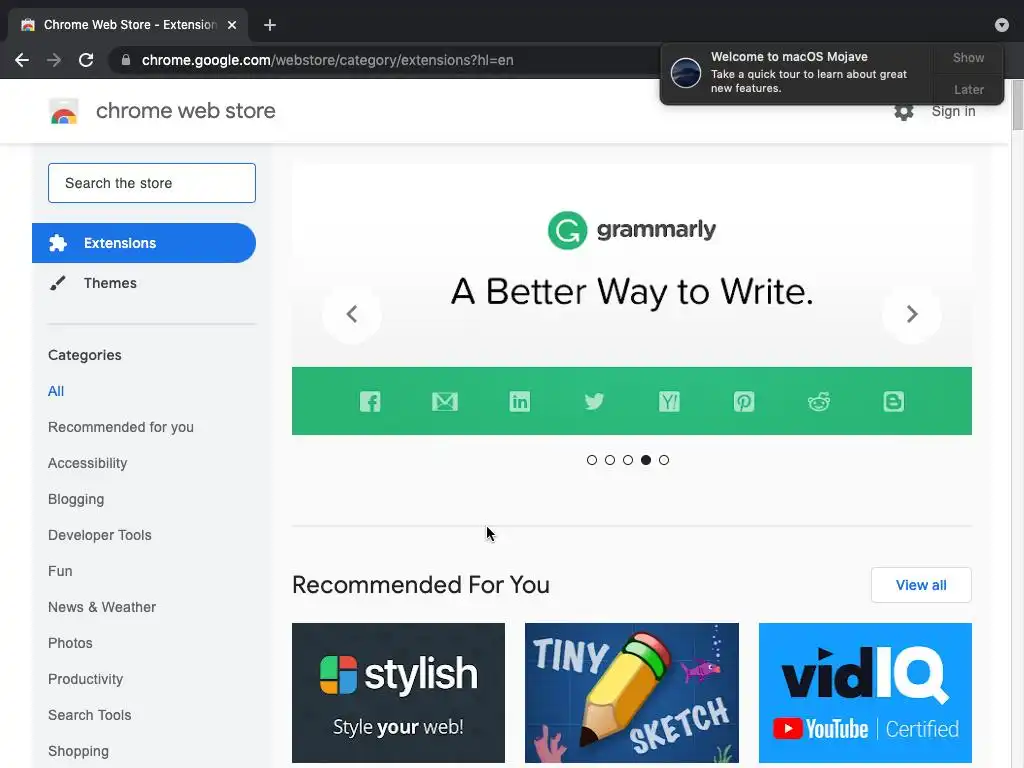The width and height of the screenshot is (1024, 768).
Task: Click the Gmail envelope icon in banner
Action: tap(445, 401)
